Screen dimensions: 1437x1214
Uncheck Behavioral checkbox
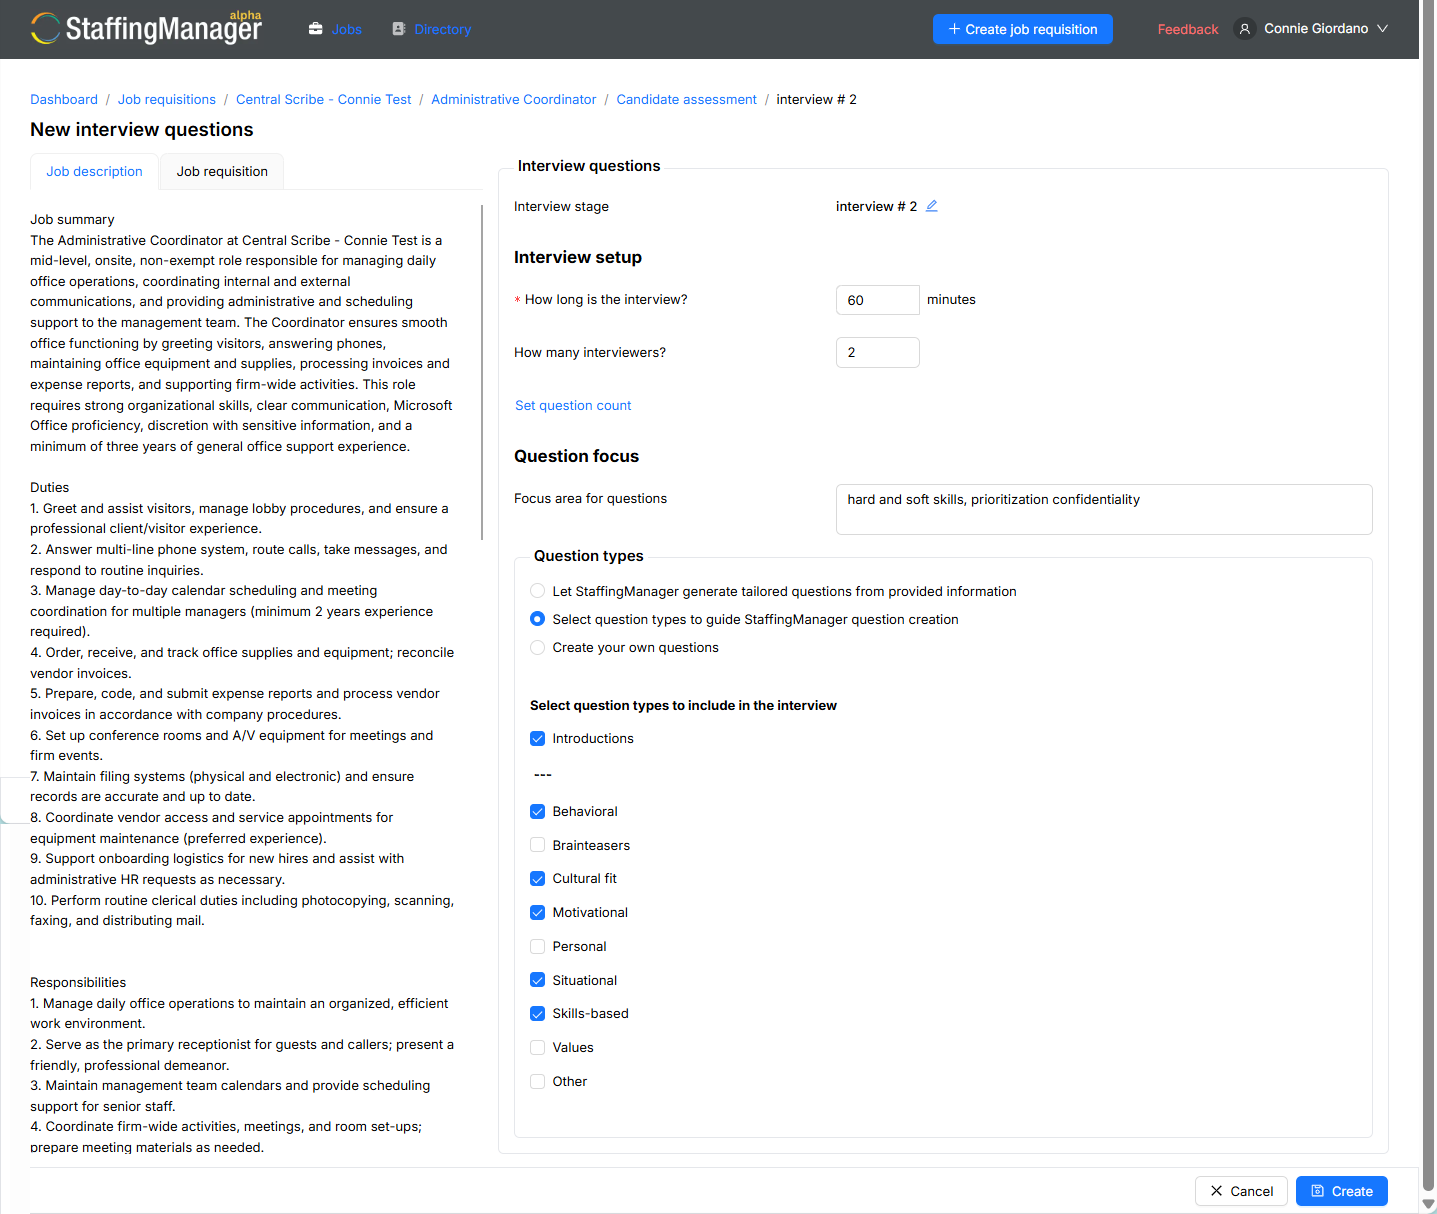538,811
